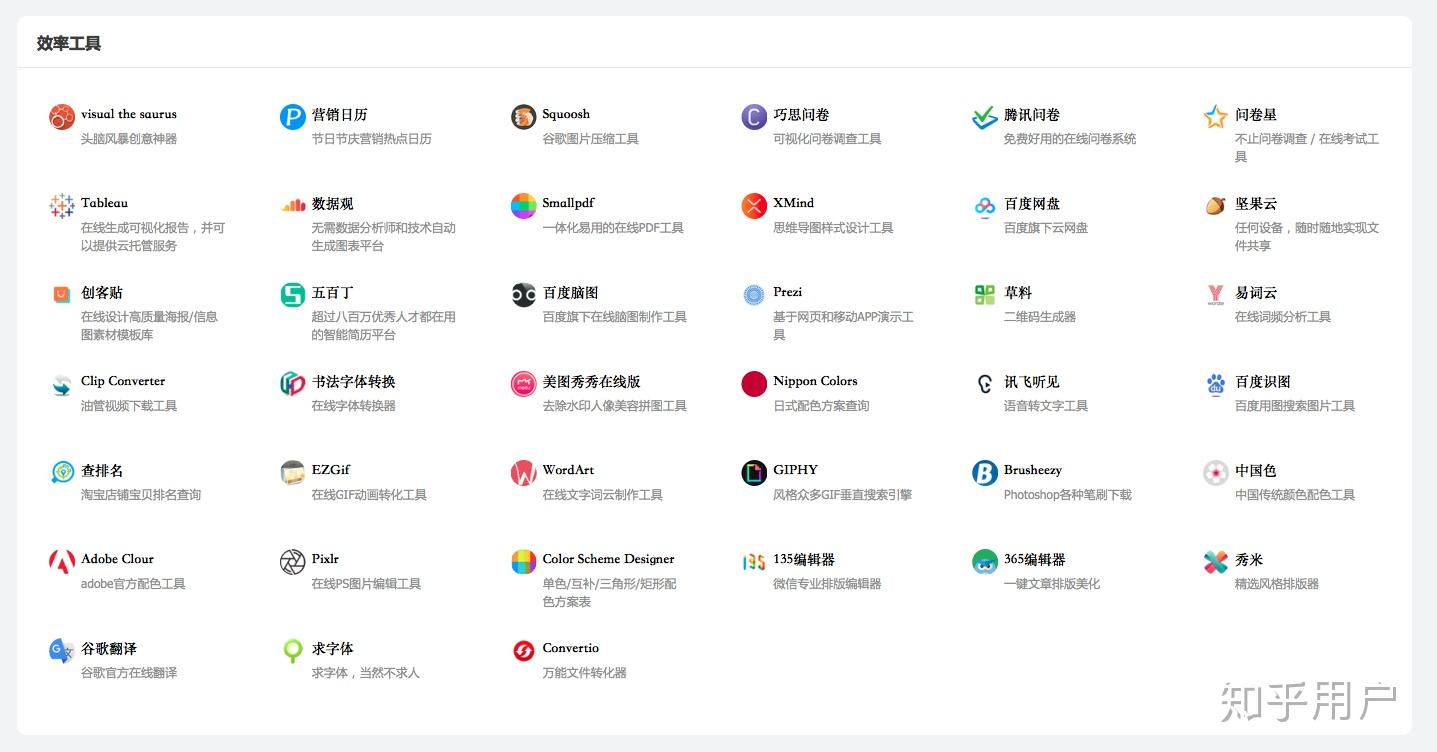Click the 草料 QR code icon
Image resolution: width=1437 pixels, height=752 pixels.
click(x=985, y=295)
